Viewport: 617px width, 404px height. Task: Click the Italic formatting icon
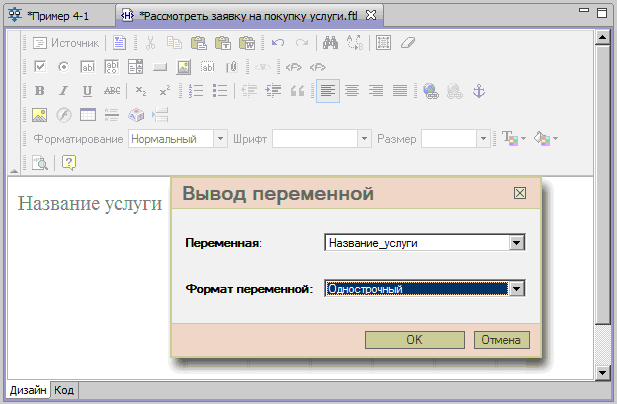pos(63,91)
